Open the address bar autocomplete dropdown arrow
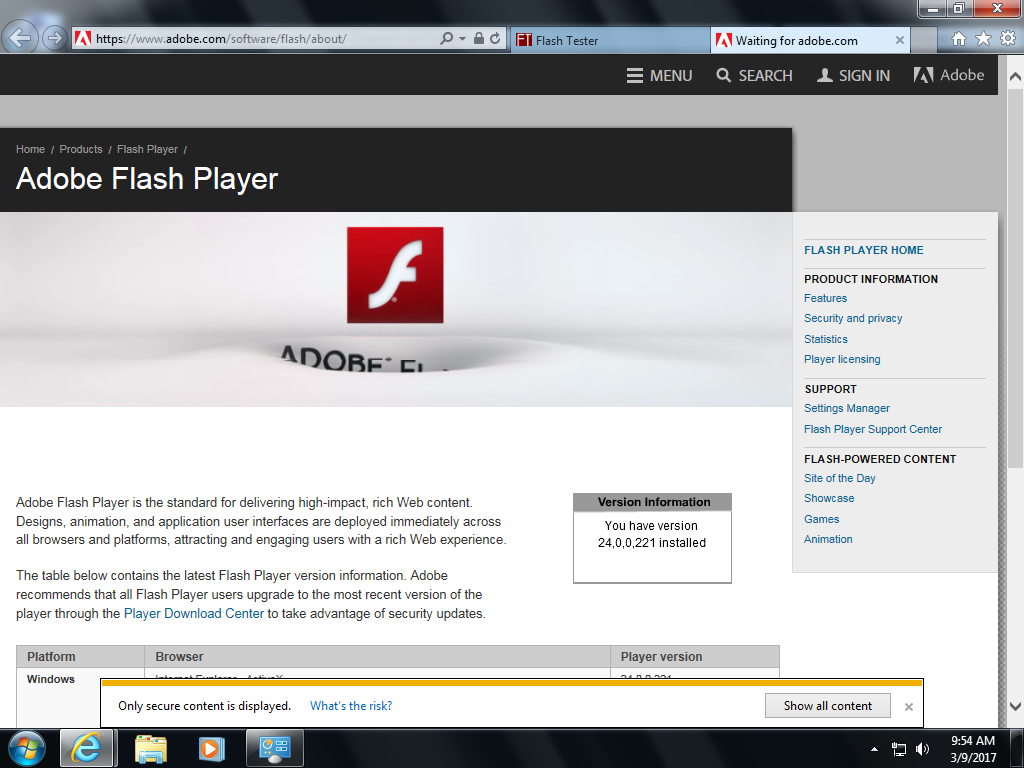Image resolution: width=1024 pixels, height=768 pixels. [462, 39]
